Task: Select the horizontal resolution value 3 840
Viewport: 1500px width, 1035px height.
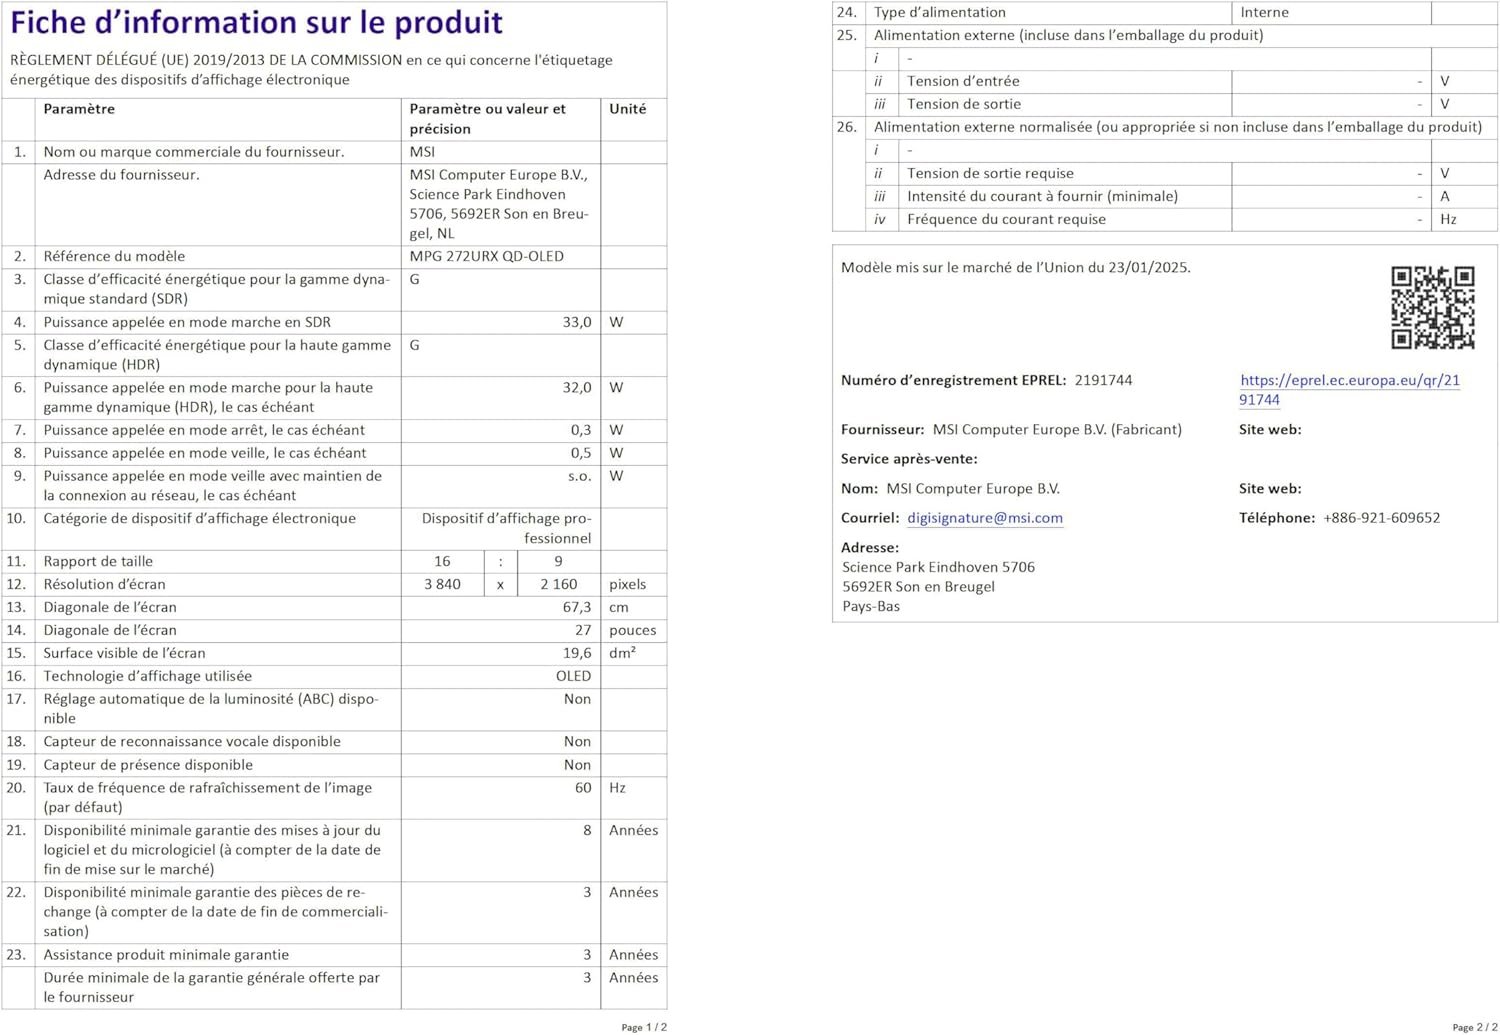Action: click(x=442, y=585)
